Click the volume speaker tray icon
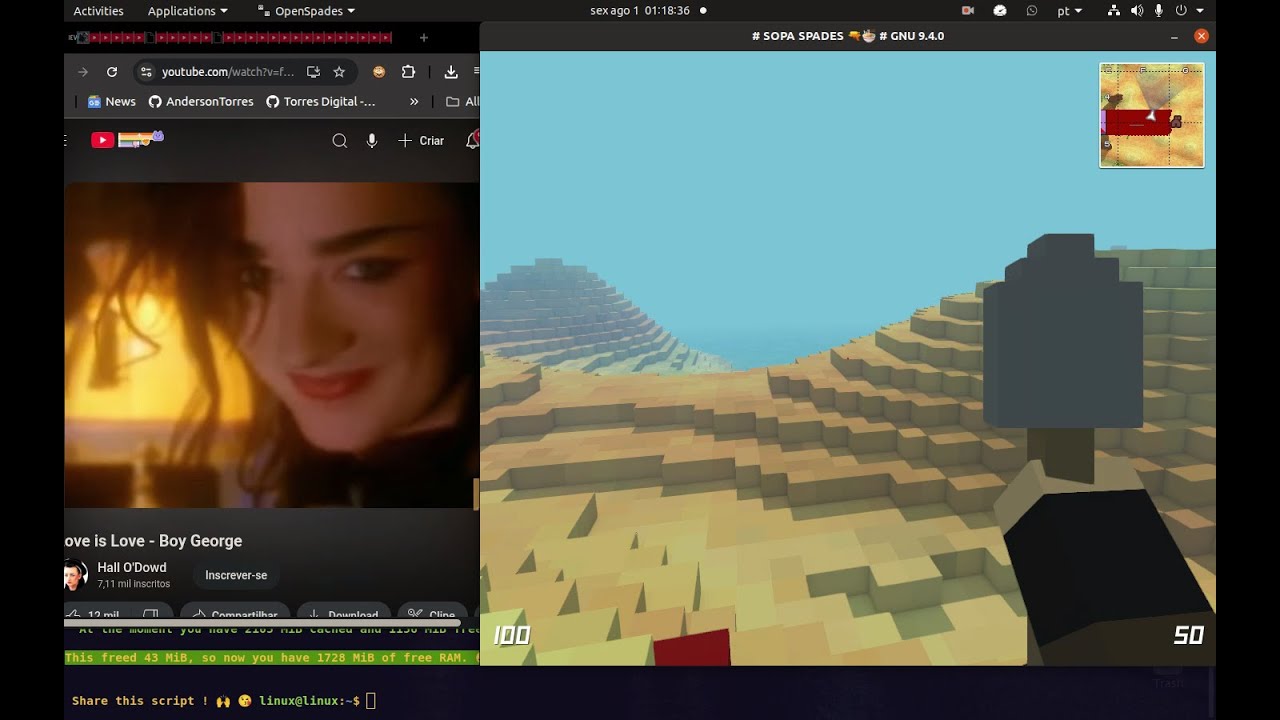This screenshot has width=1280, height=720. 1137,11
